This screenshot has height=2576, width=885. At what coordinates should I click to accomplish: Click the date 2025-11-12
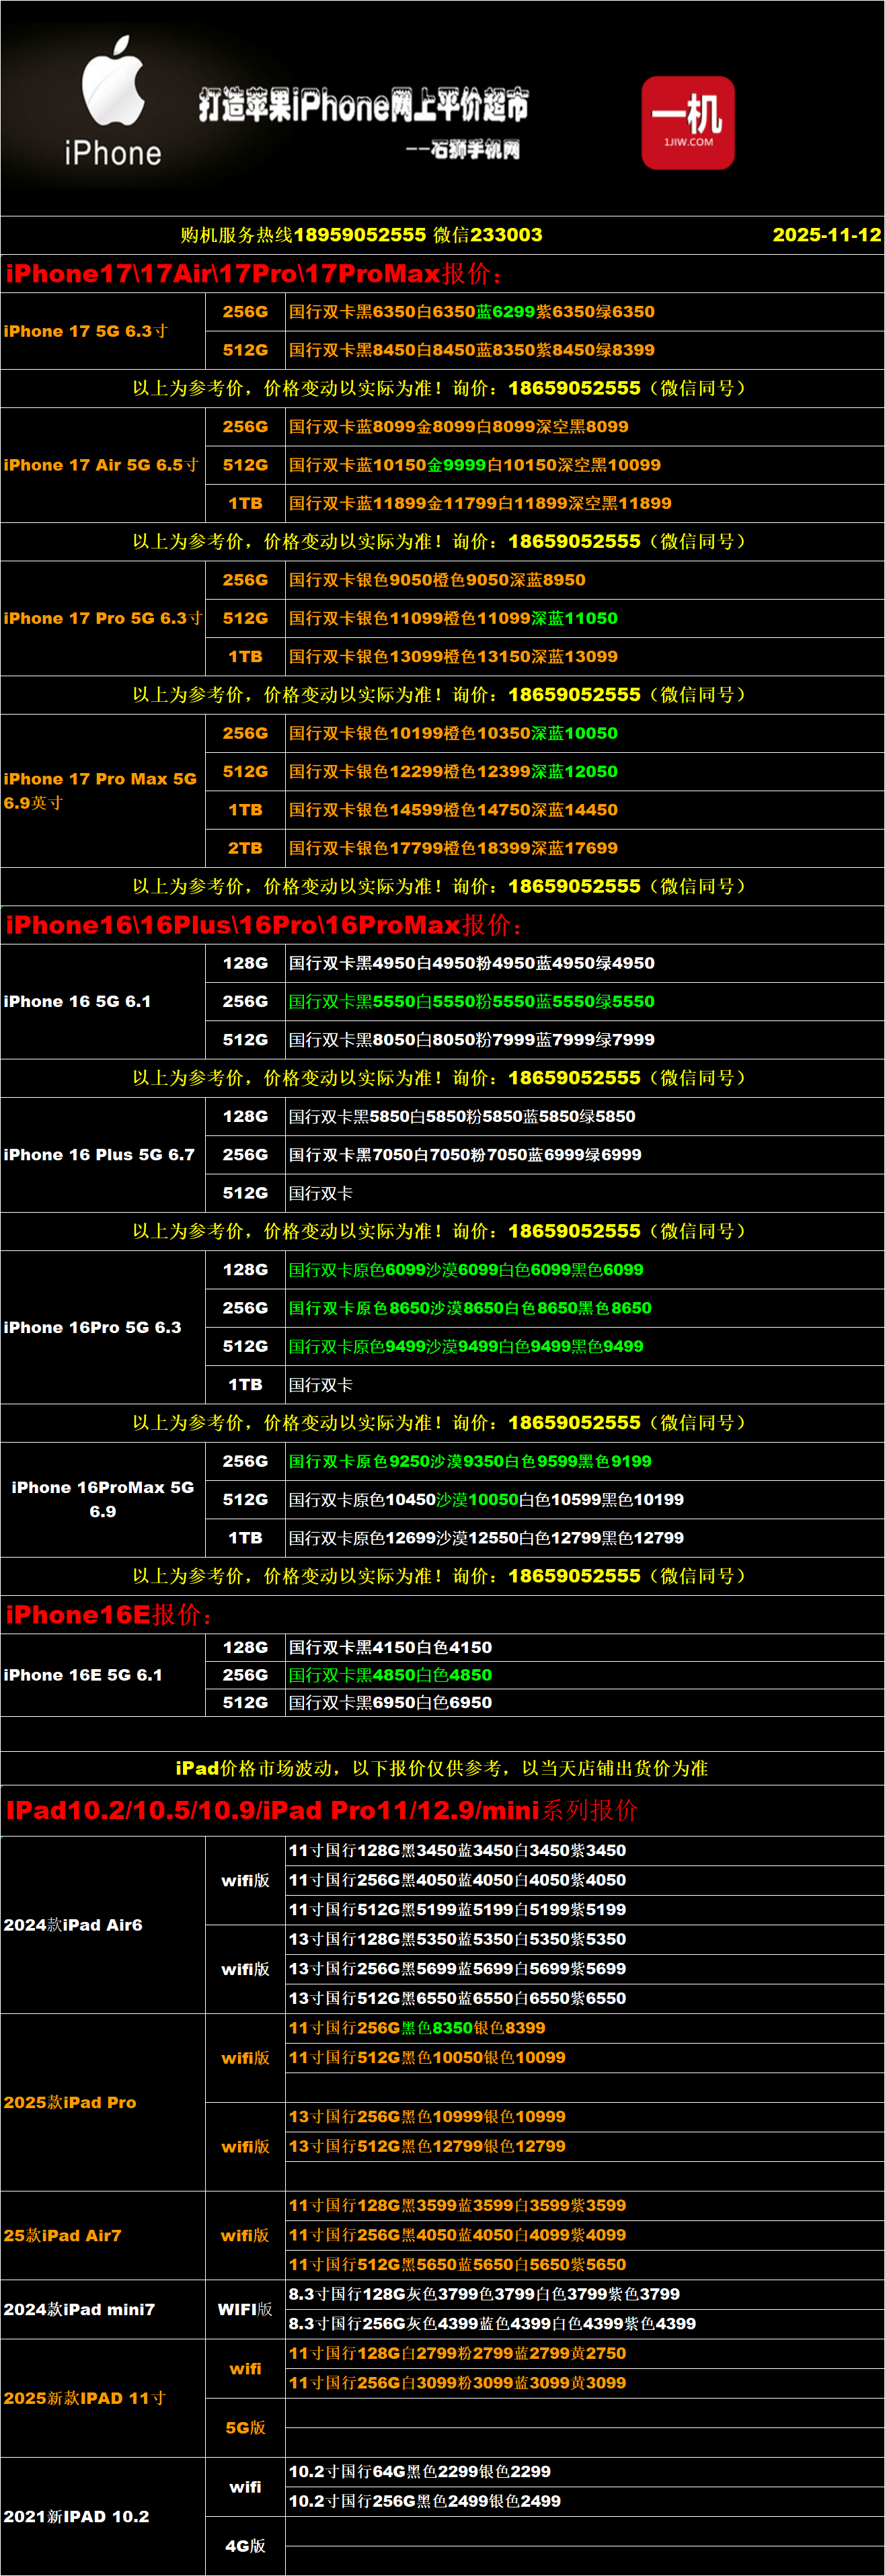(826, 235)
